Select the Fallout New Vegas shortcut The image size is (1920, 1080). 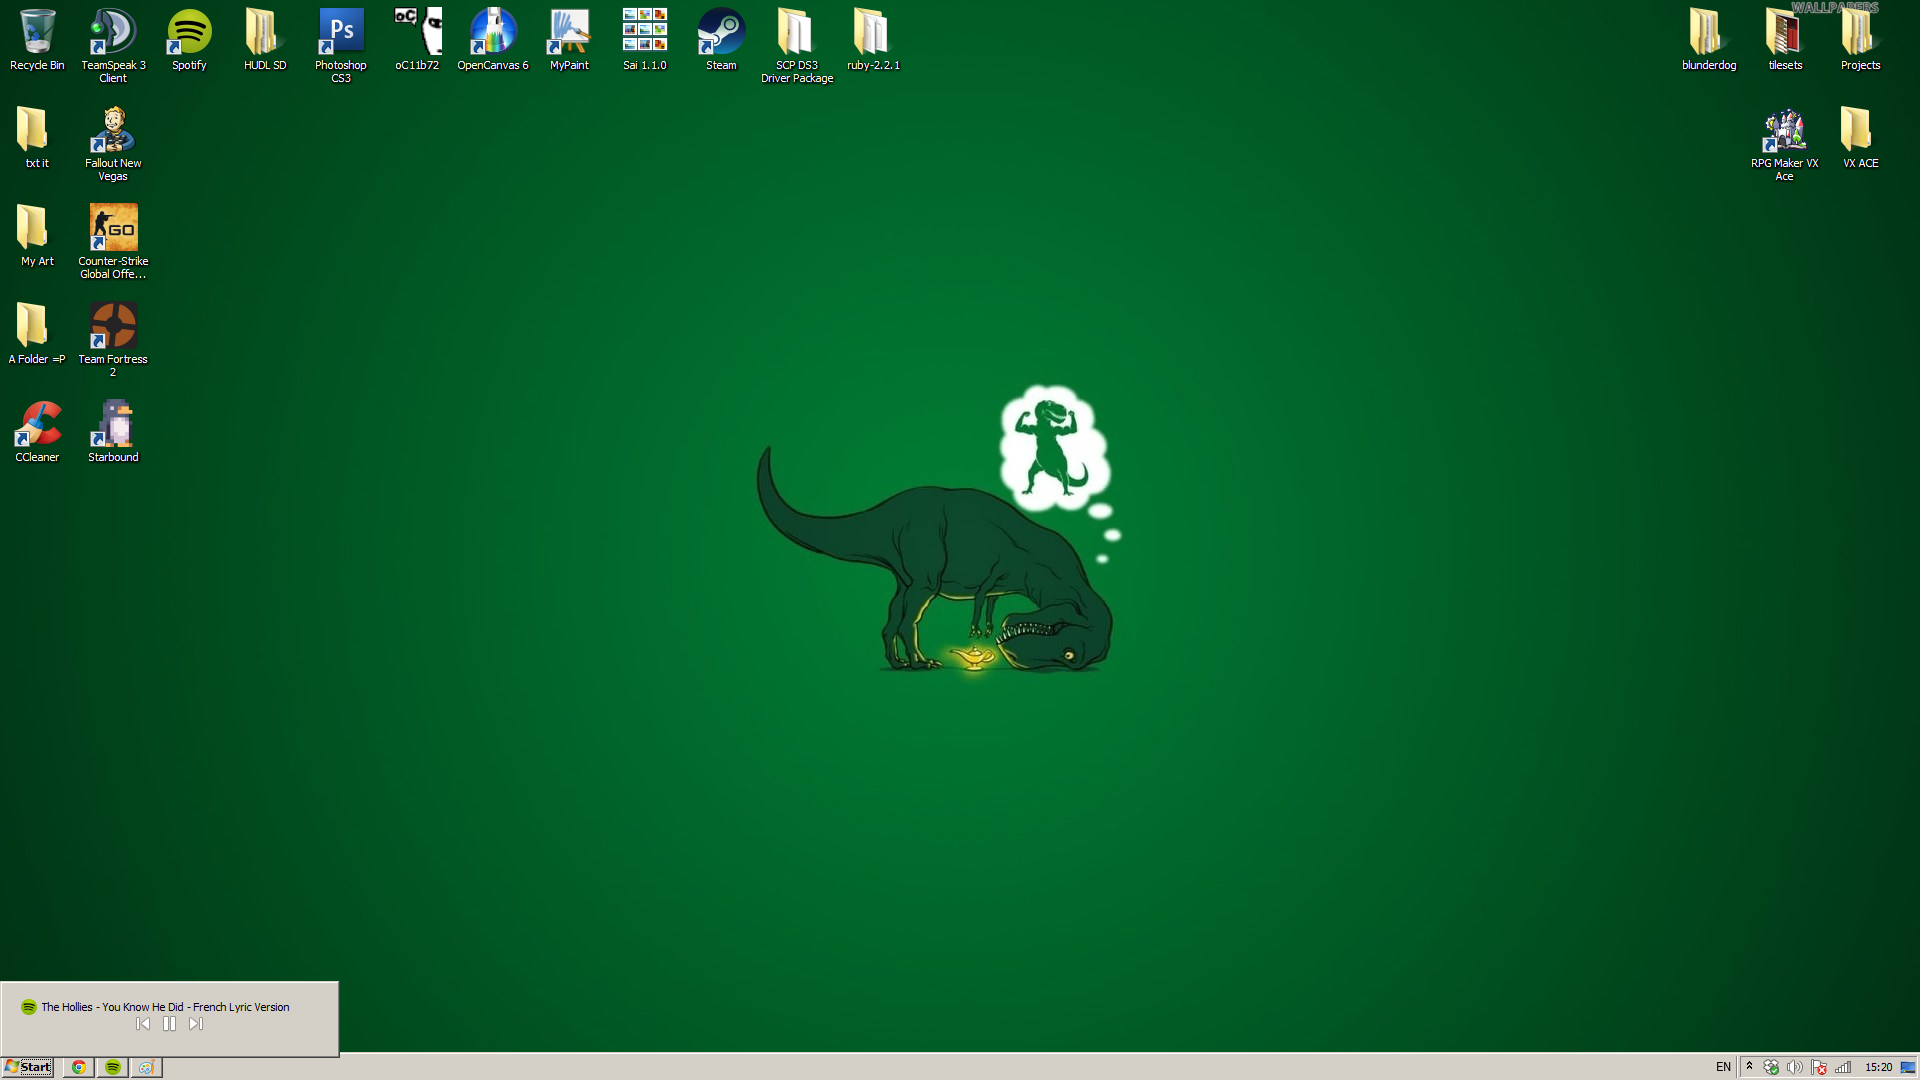(113, 144)
